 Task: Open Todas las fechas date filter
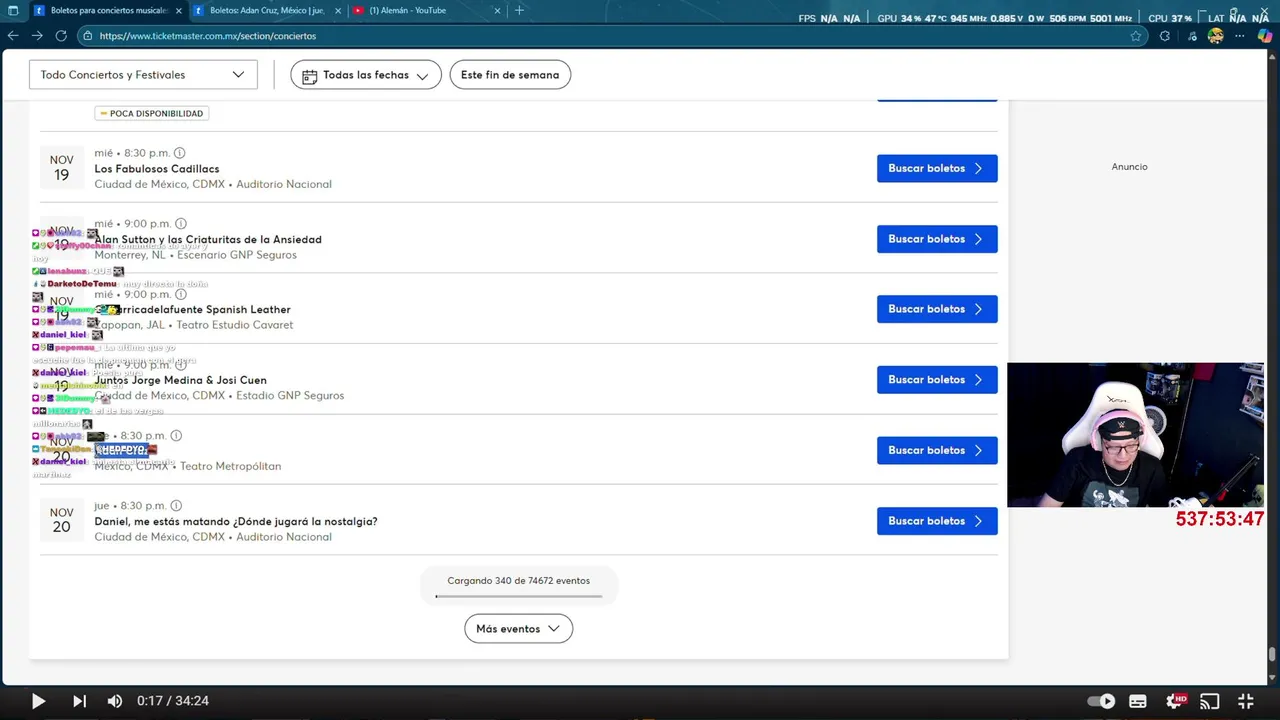point(366,75)
